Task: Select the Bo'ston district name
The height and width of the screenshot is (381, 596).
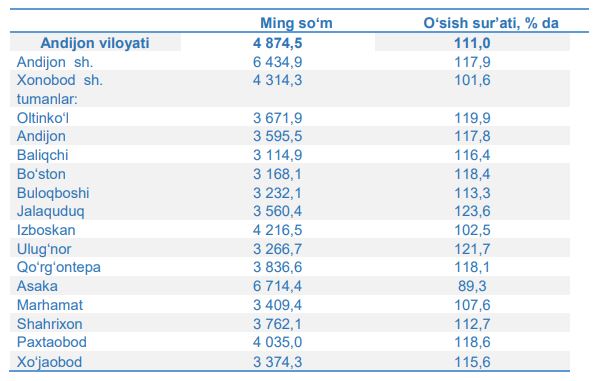Action: [41, 174]
